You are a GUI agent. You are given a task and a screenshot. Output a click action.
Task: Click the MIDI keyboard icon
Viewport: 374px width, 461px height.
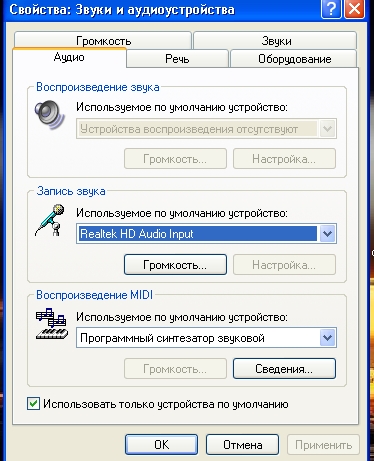(x=52, y=324)
